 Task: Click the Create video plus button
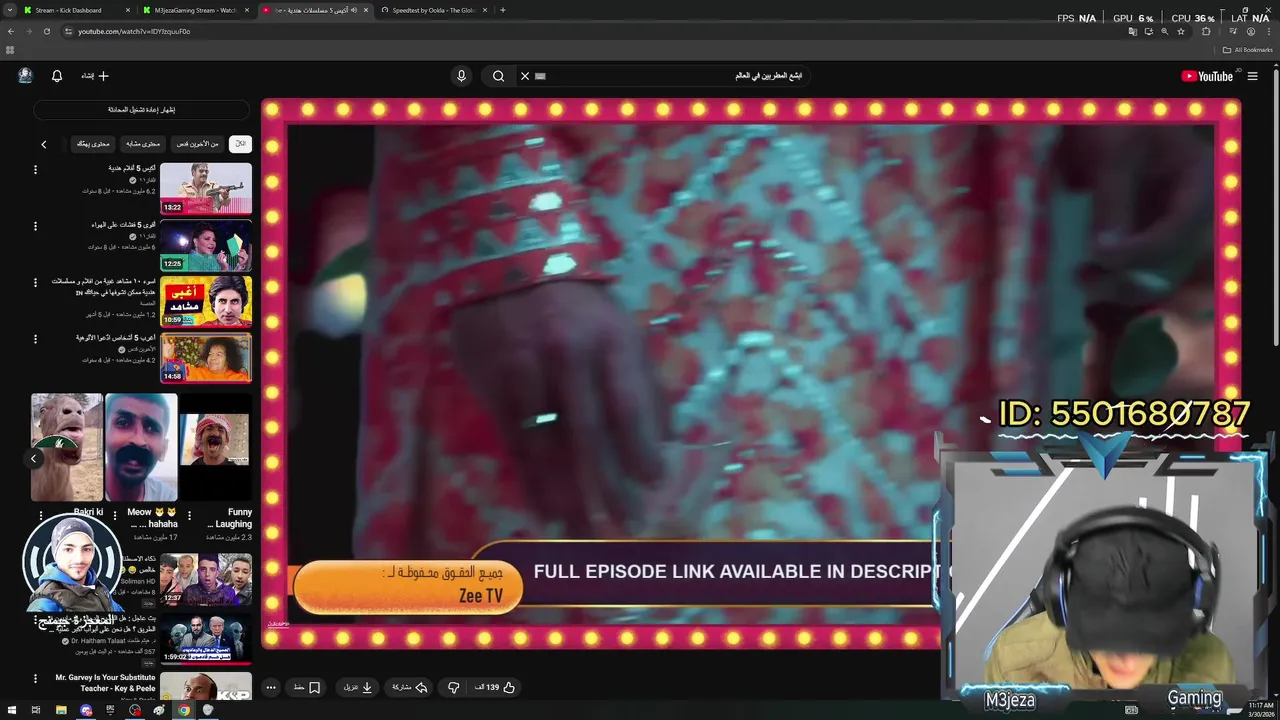point(95,76)
